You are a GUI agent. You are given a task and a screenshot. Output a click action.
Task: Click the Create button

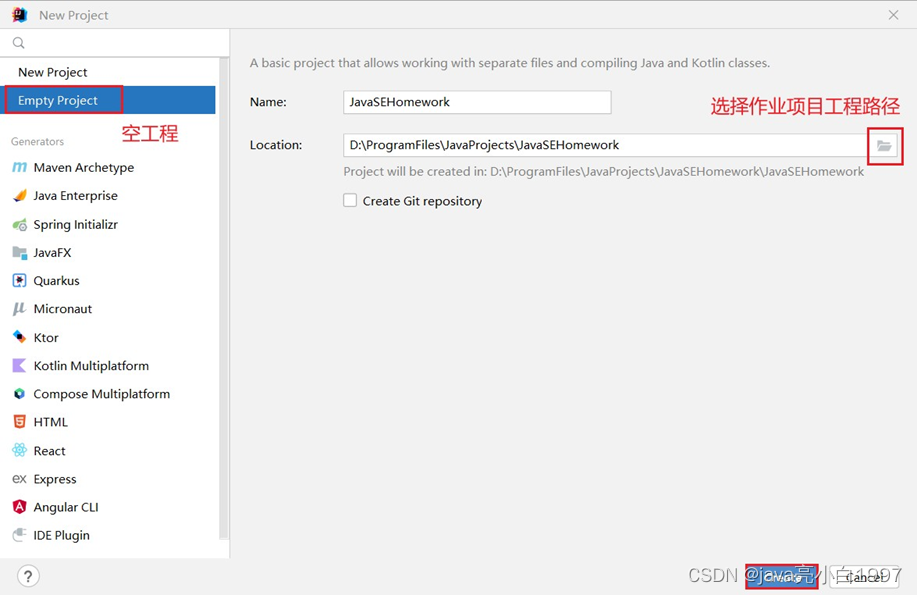pyautogui.click(x=781, y=577)
